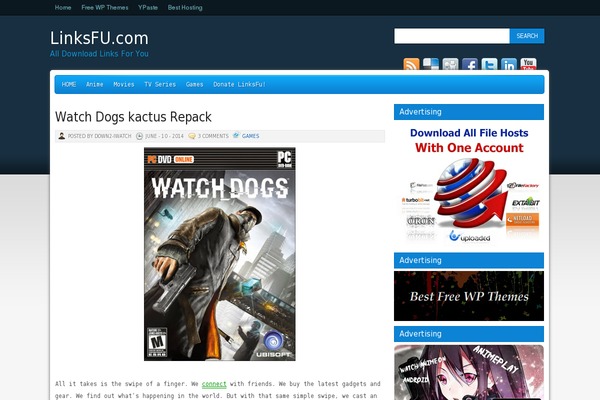Open the Download All File Hosts ad
The height and width of the screenshot is (400, 600).
pos(469,184)
